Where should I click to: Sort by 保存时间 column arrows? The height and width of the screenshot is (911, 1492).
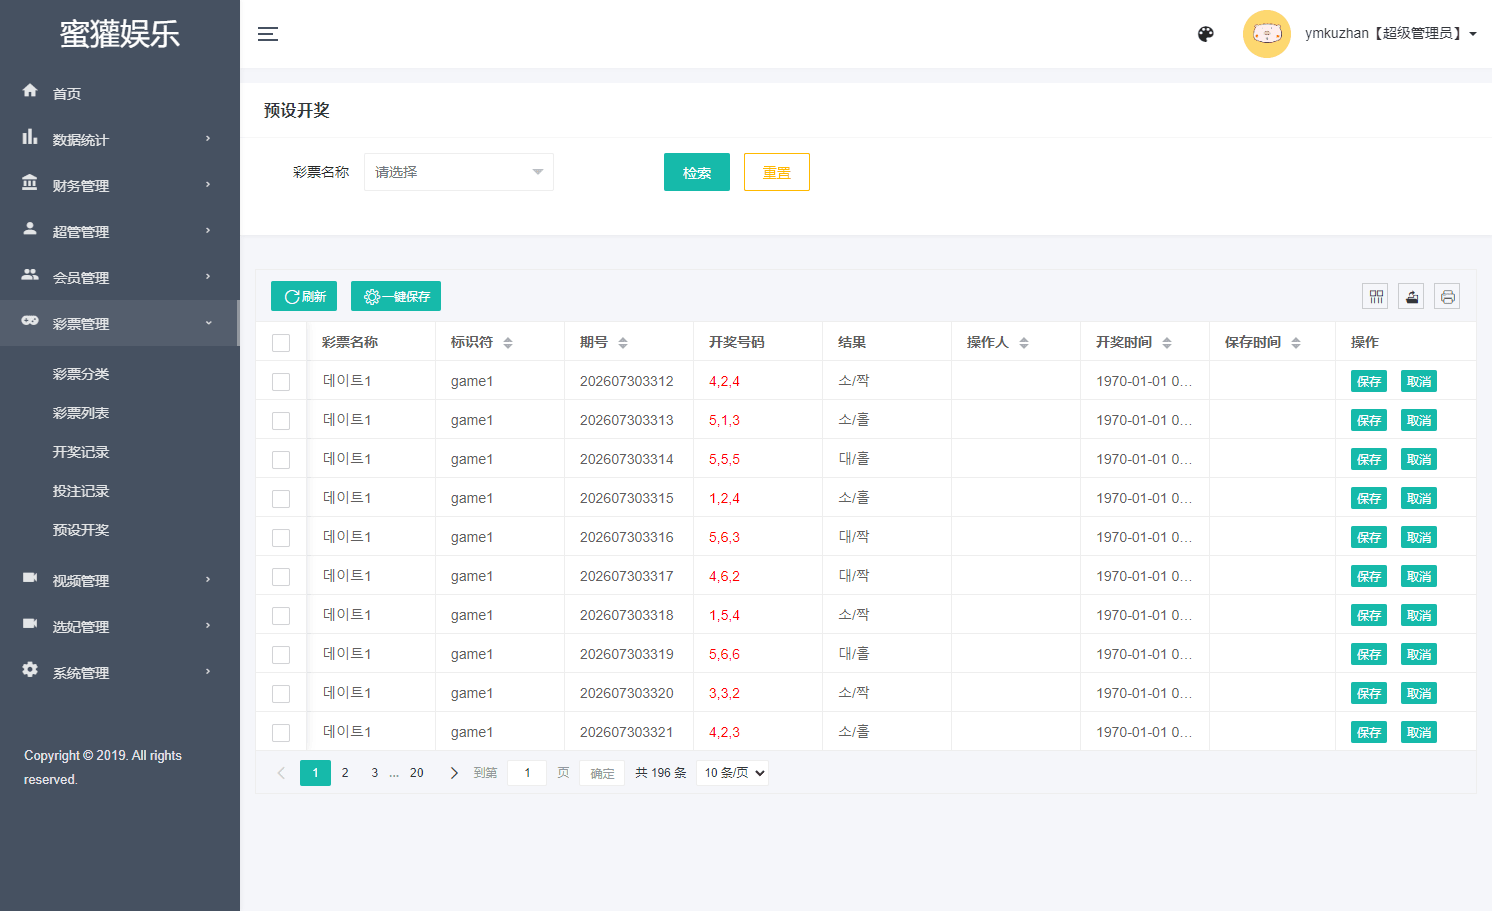point(1296,343)
